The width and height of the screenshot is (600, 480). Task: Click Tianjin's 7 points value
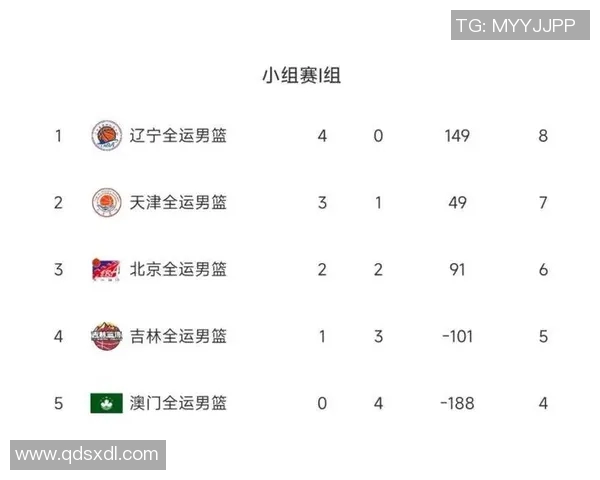click(543, 202)
